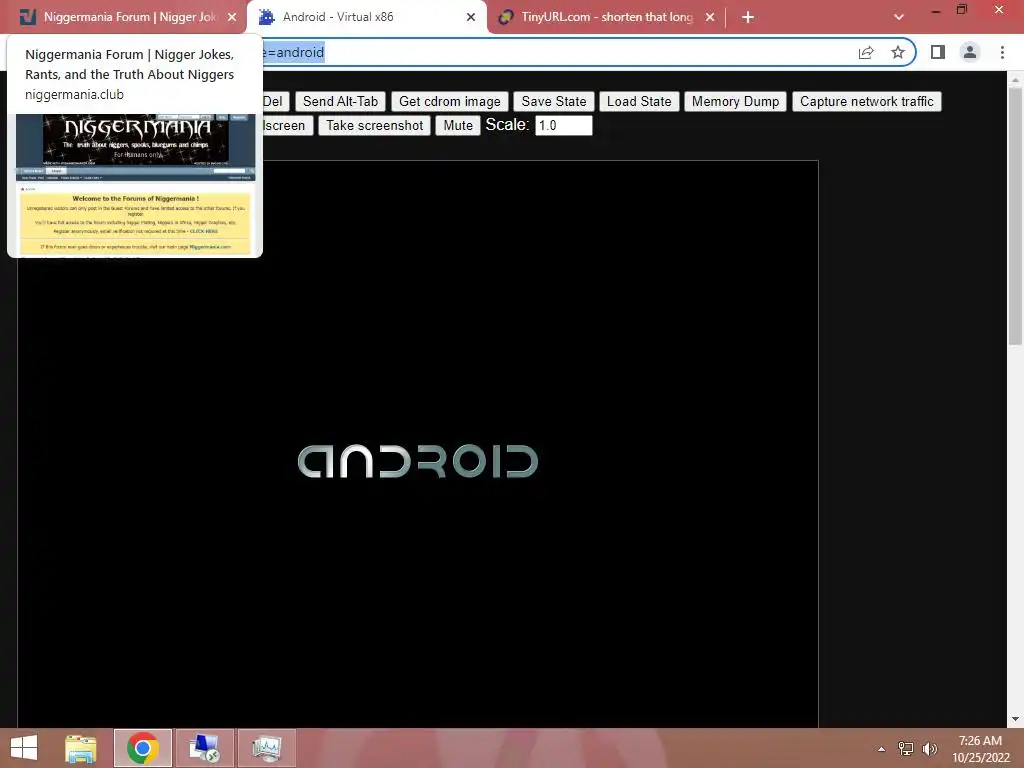Click the Scale value input field
Image resolution: width=1024 pixels, height=768 pixels.
click(x=564, y=125)
